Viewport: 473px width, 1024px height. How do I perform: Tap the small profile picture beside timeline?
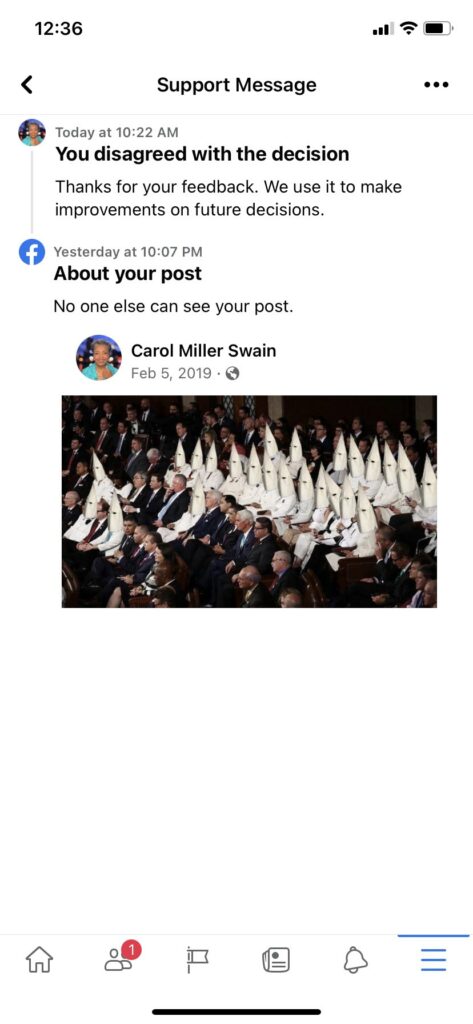click(31, 133)
